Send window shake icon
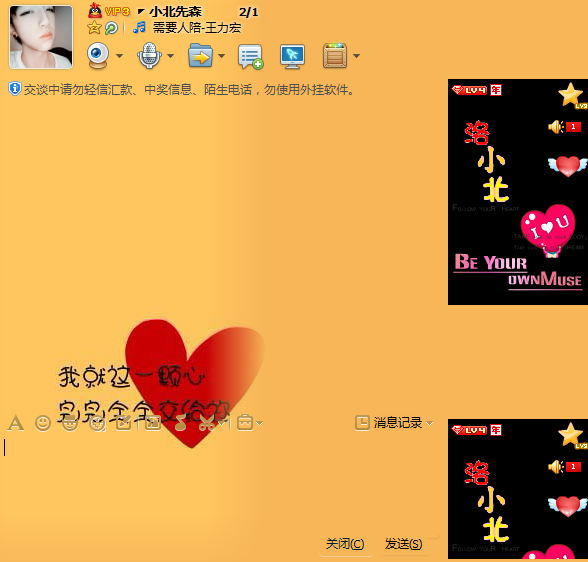Image resolution: width=588 pixels, height=562 pixels. pyautogui.click(x=98, y=423)
